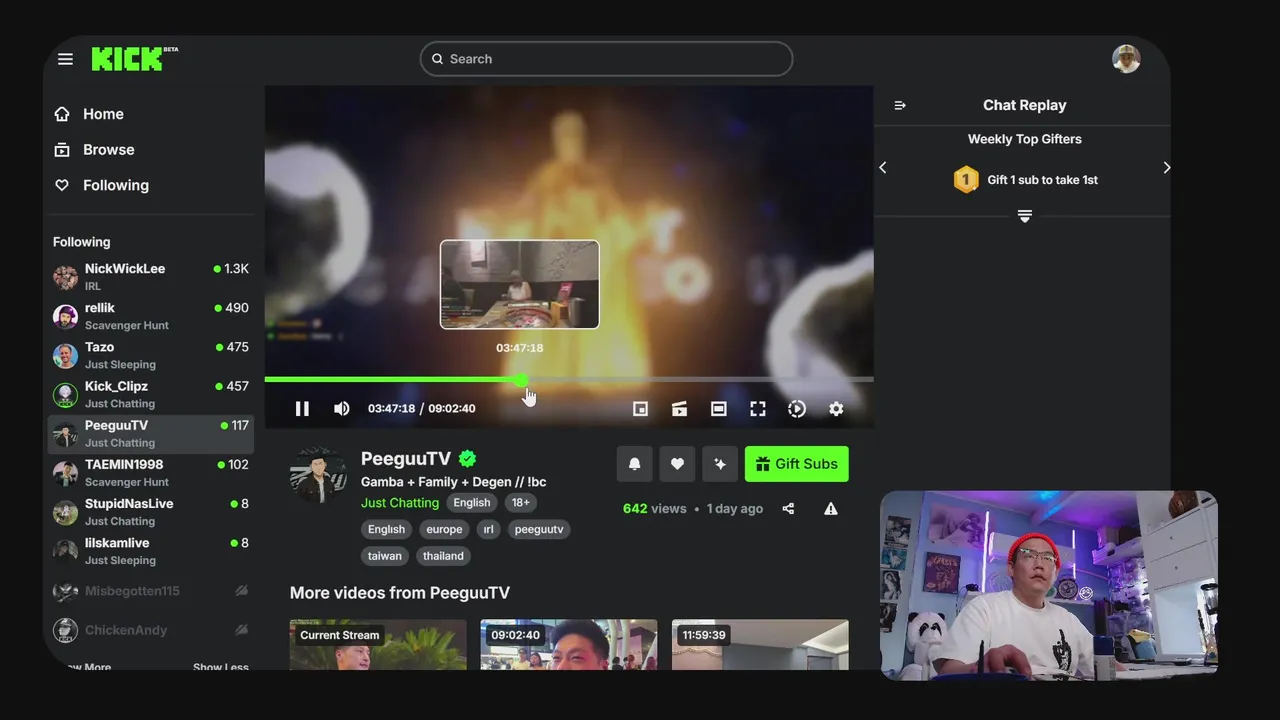Select the peeguutv tag

tap(539, 529)
